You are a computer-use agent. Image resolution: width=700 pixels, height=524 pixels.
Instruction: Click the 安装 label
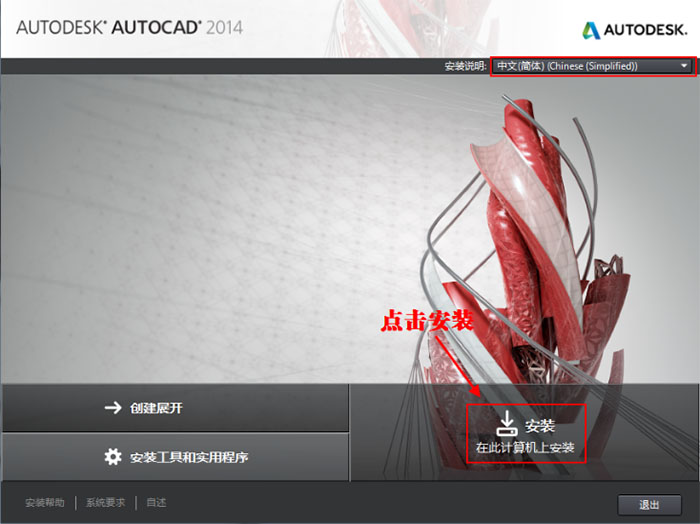[540, 426]
